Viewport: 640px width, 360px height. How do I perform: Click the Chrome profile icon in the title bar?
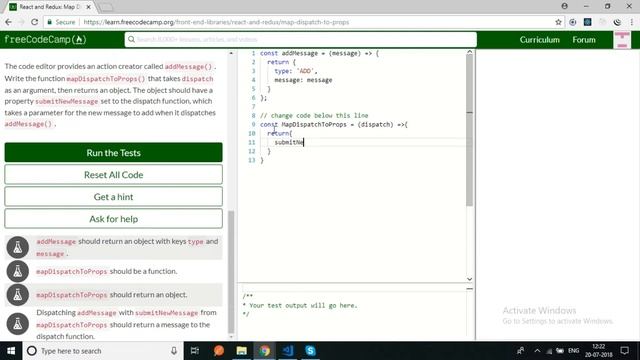[564, 6]
